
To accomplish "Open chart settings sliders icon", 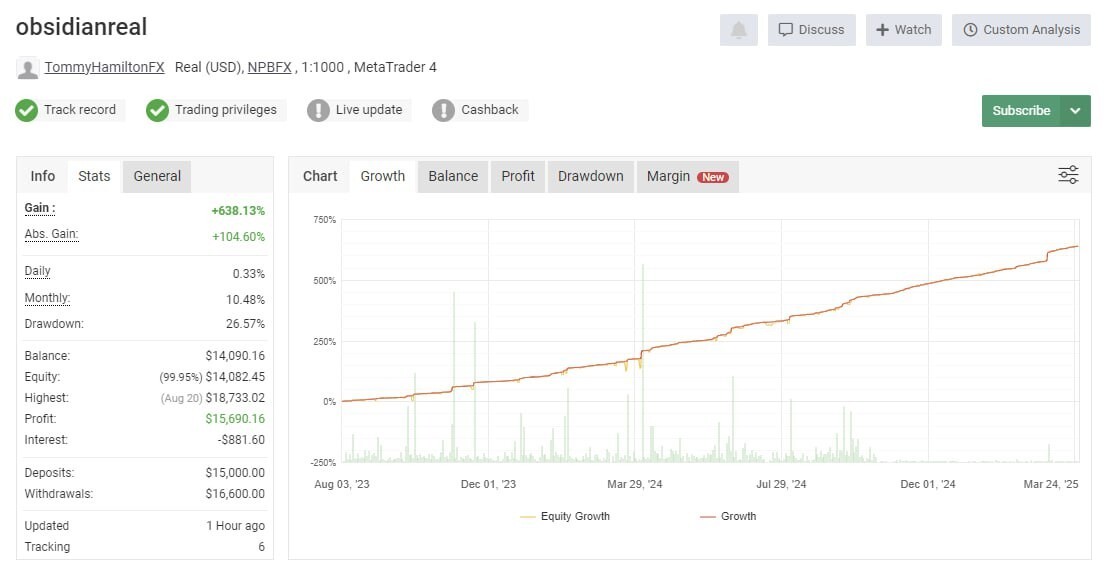I will click(1068, 175).
